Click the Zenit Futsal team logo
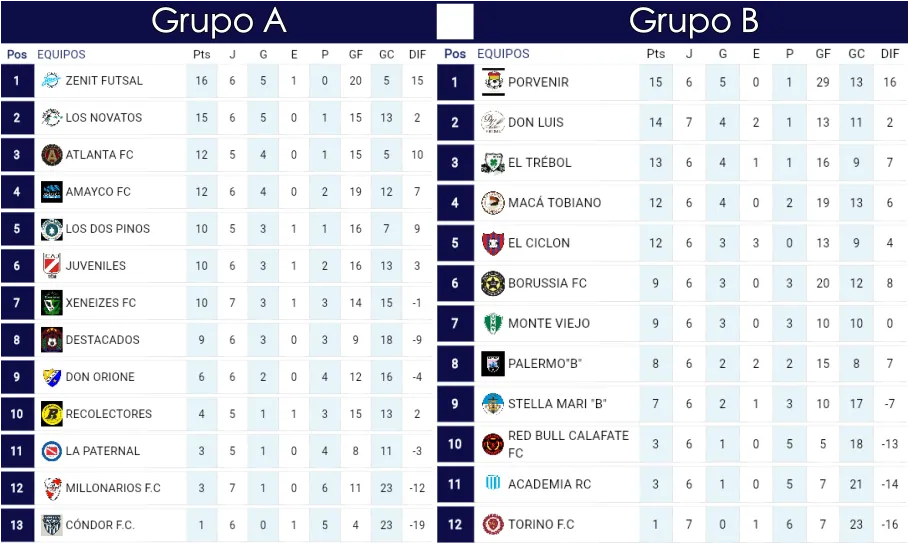The width and height of the screenshot is (909, 543). pyautogui.click(x=52, y=80)
